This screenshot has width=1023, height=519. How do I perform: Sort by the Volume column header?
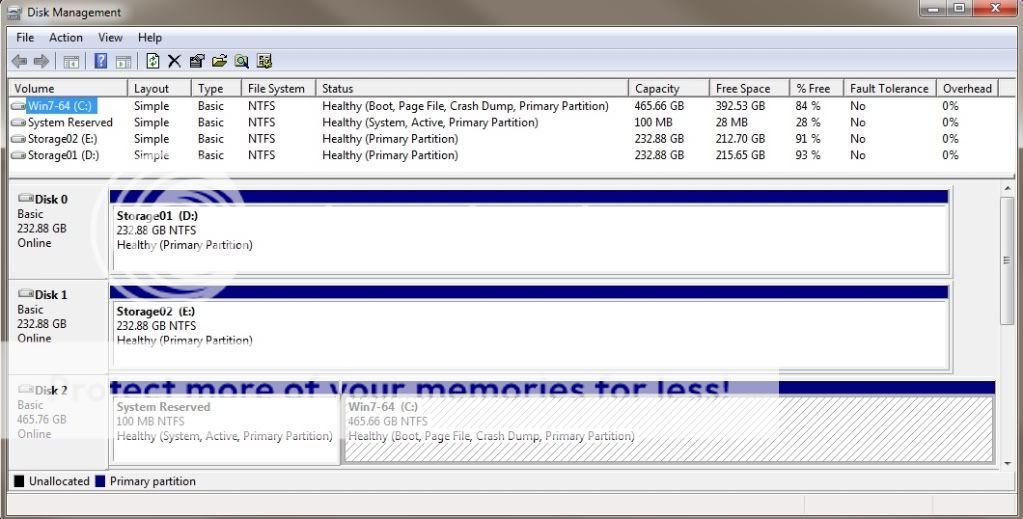pyautogui.click(x=68, y=88)
